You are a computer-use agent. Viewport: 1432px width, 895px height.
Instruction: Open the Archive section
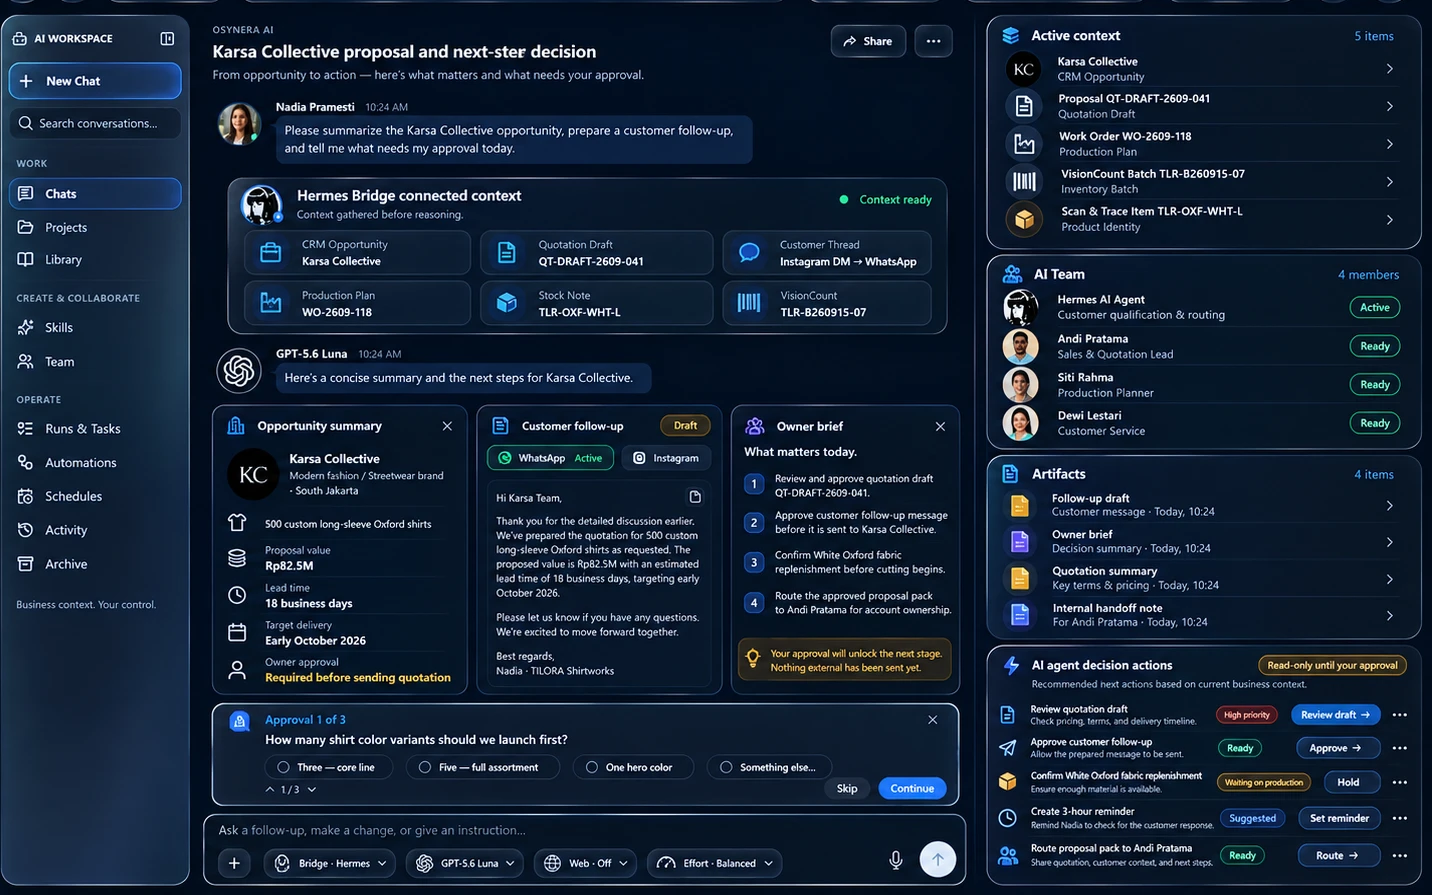point(95,564)
